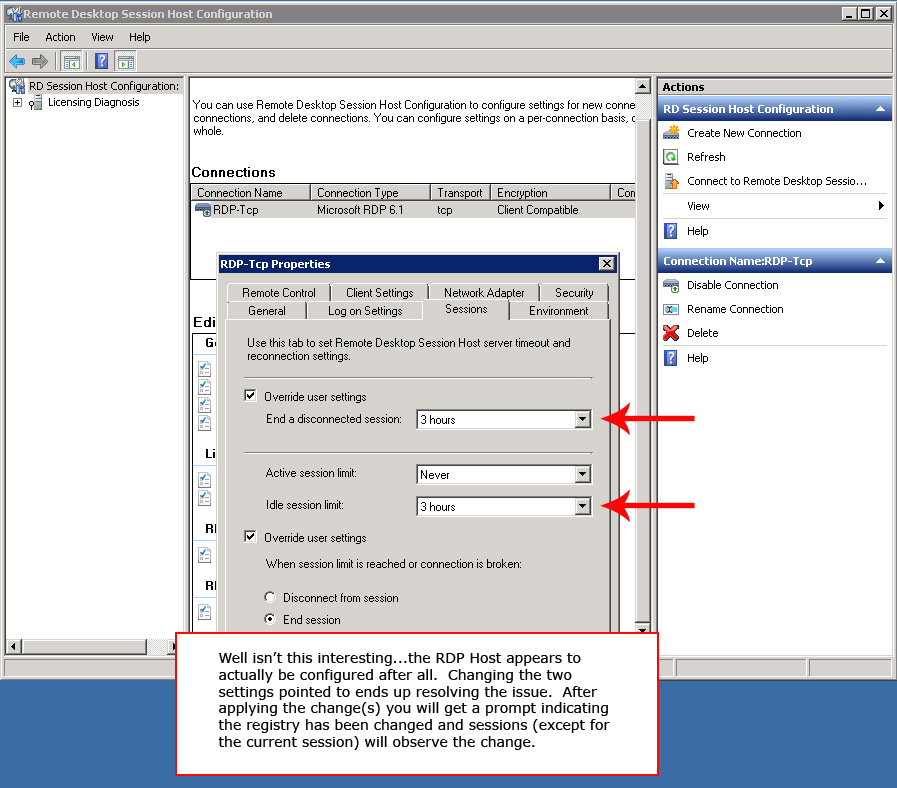This screenshot has width=897, height=788.
Task: Toggle the Show/Hide Action Pane toolbar icon
Action: tap(126, 61)
